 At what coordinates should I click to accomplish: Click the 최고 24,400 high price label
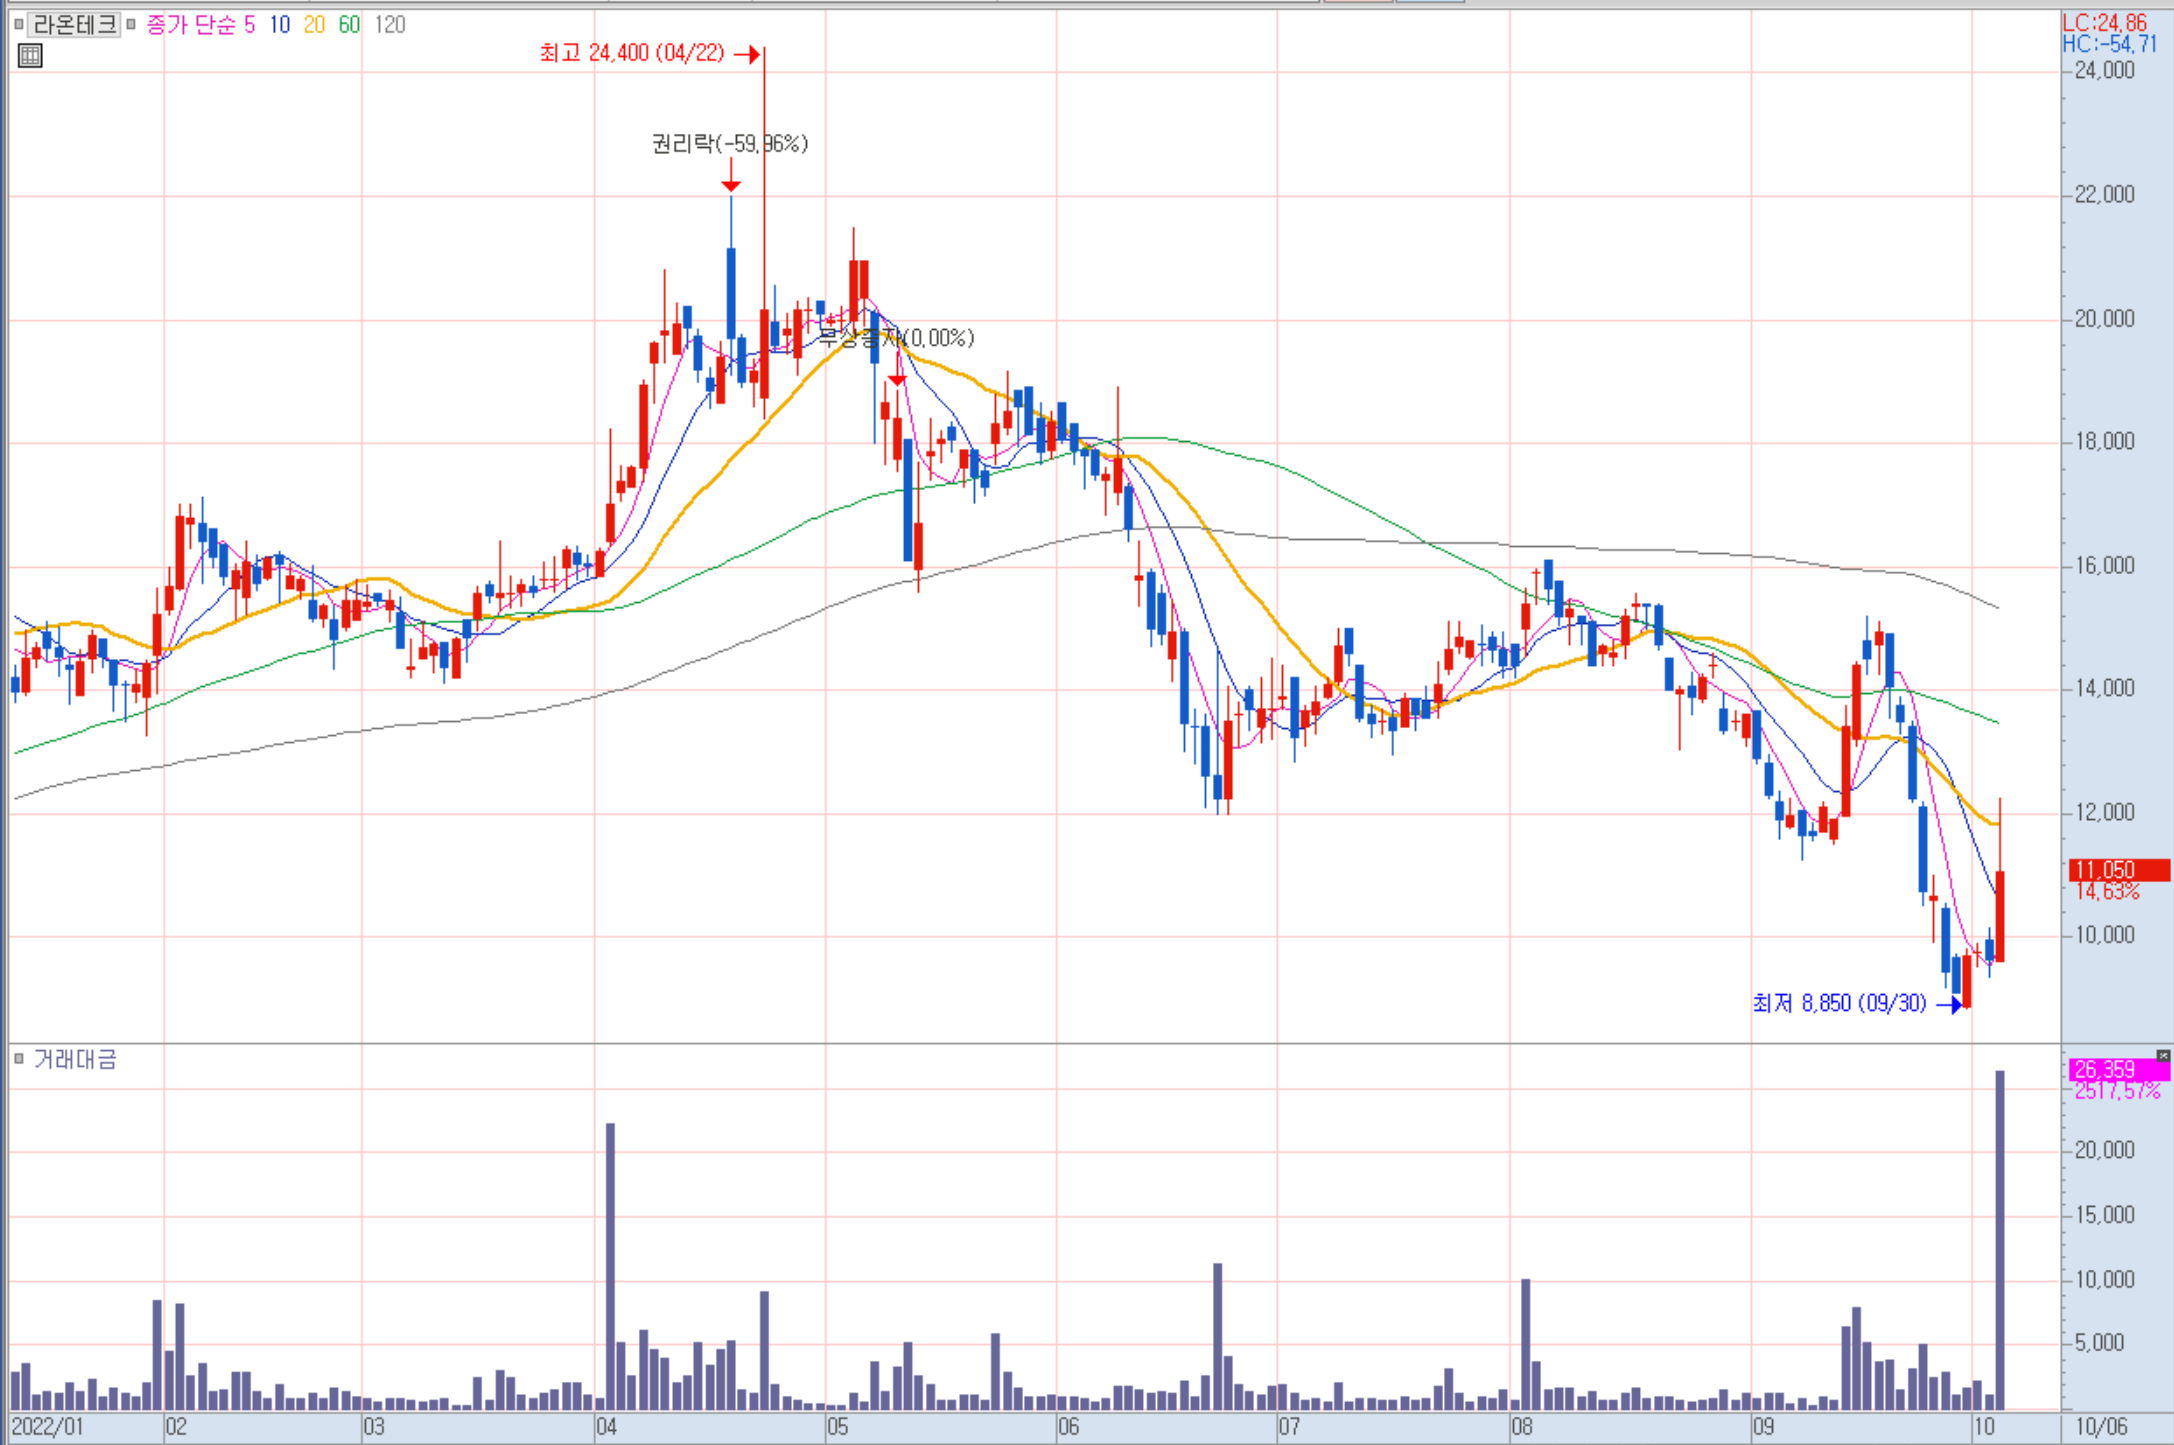[631, 53]
